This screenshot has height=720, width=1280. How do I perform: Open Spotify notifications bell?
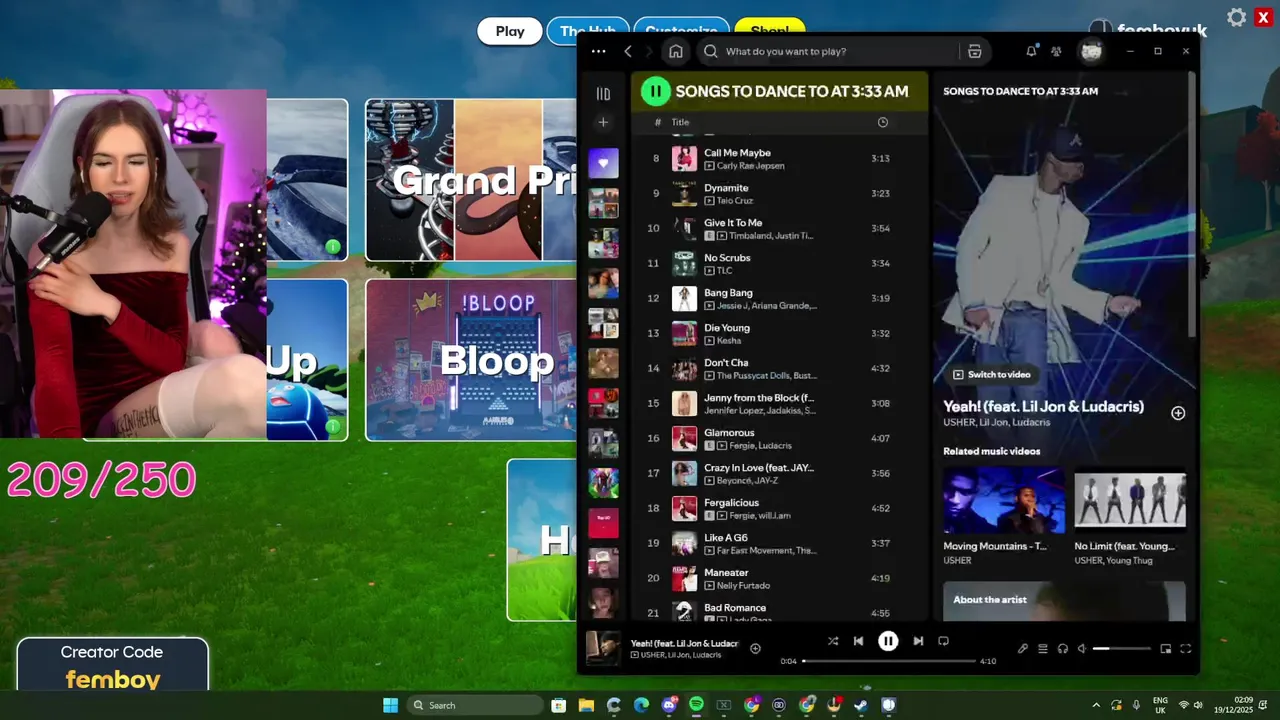tap(1031, 51)
